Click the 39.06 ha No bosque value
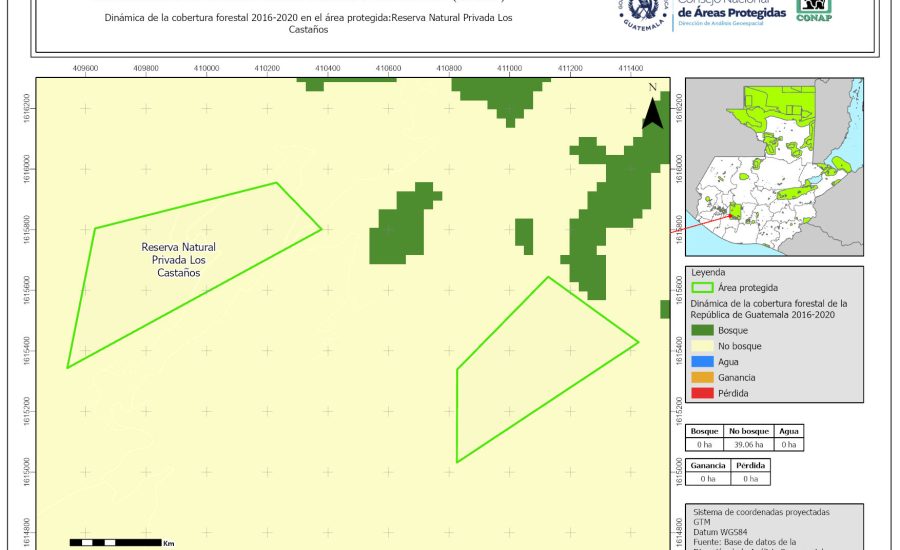The image size is (900, 550). pos(746,444)
